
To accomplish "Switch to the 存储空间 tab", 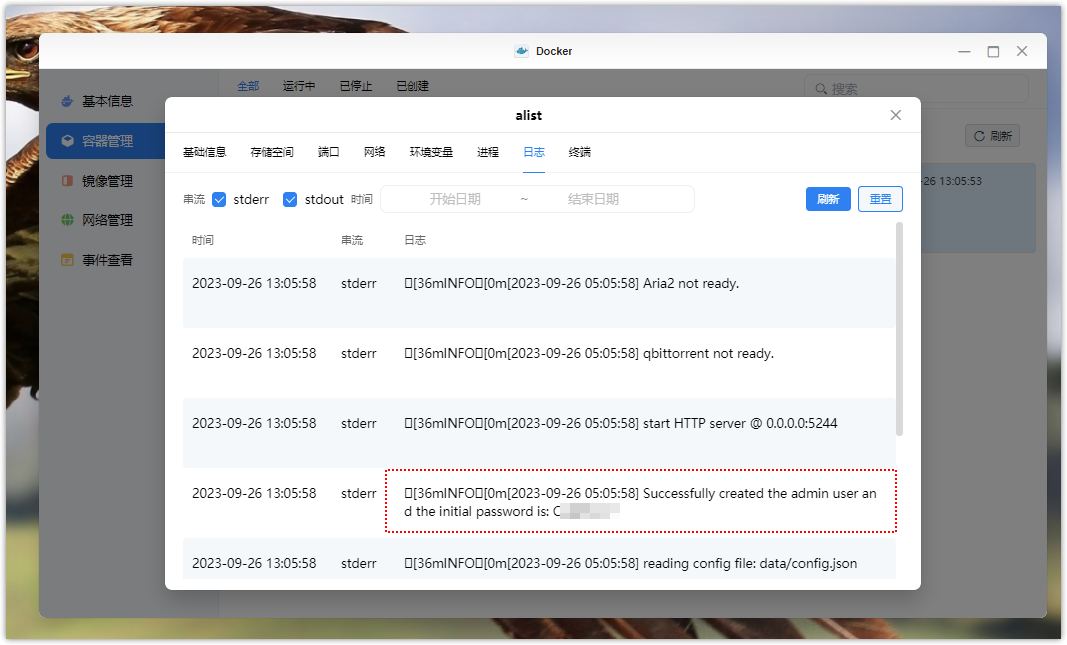I will (272, 152).
